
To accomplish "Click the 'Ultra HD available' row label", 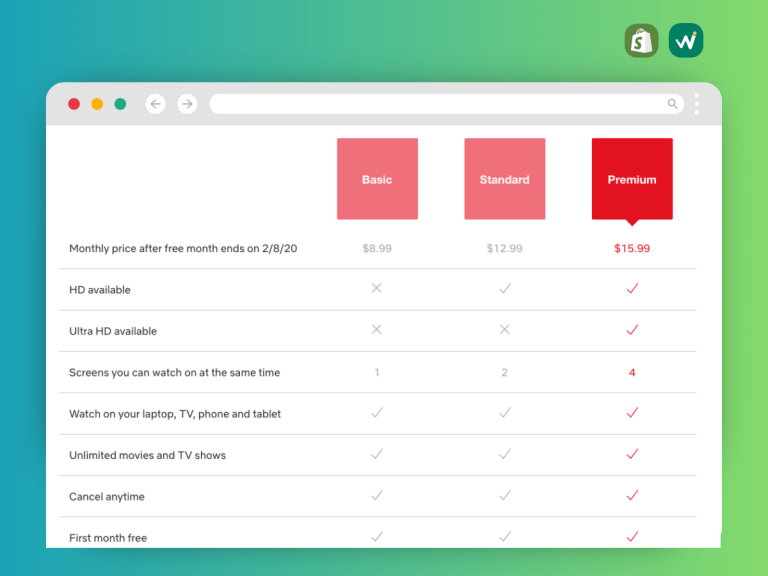I will (x=113, y=331).
